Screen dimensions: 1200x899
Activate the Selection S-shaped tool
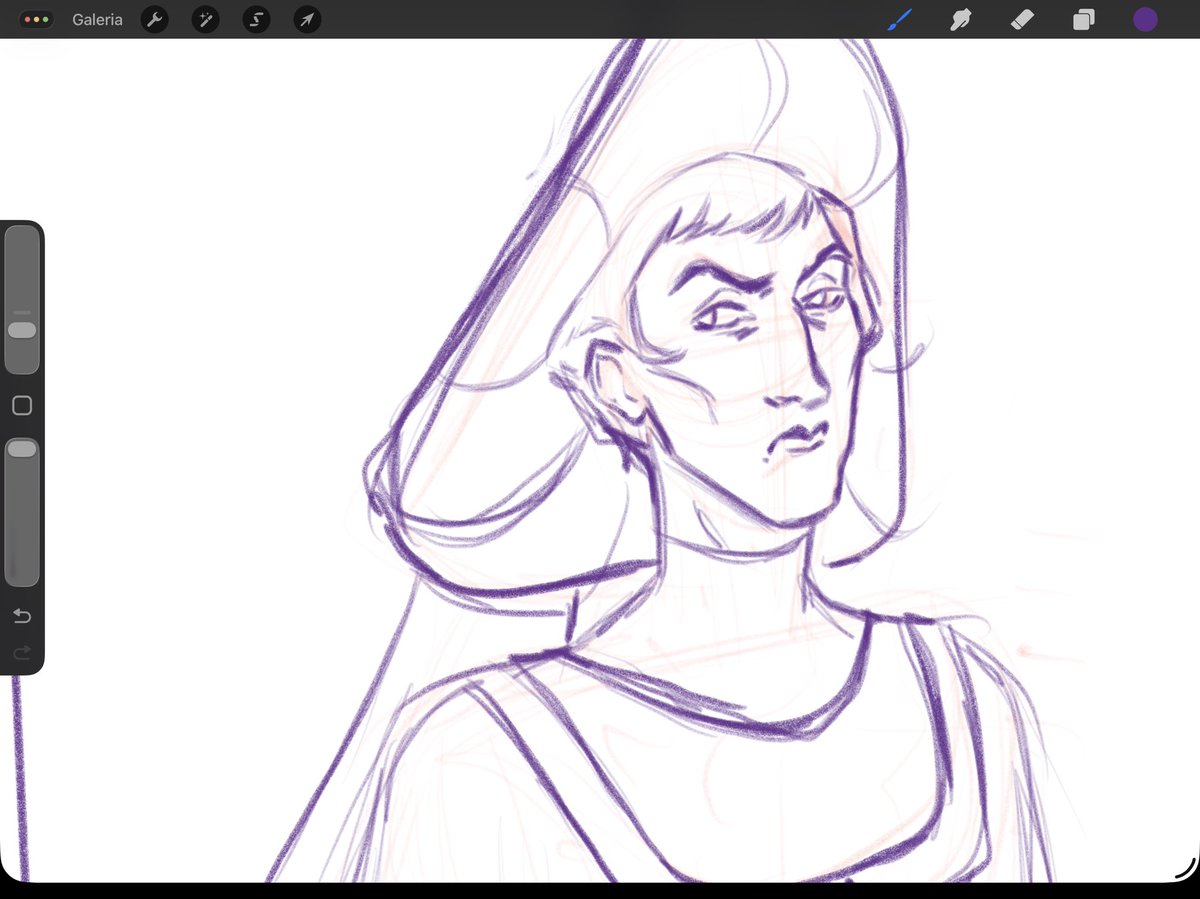click(x=257, y=19)
